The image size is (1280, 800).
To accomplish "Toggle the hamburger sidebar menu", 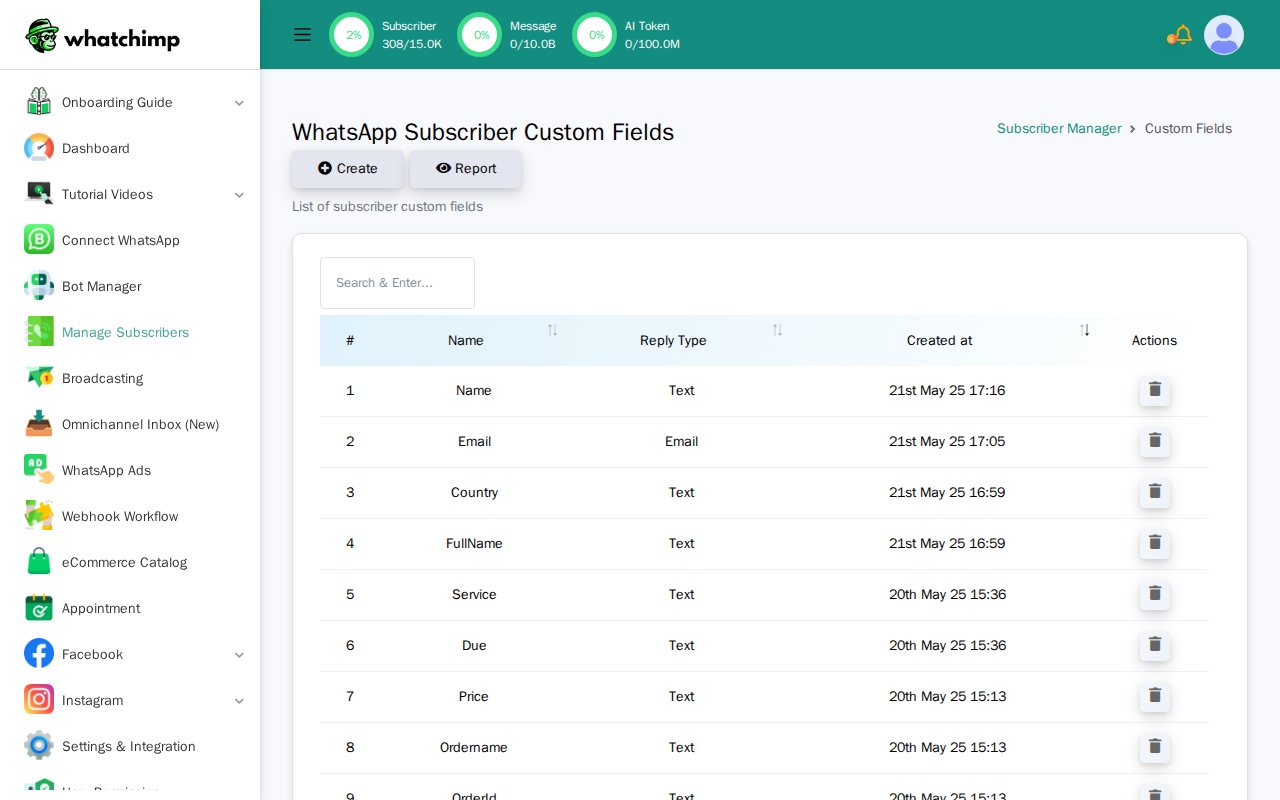I will 302,35.
